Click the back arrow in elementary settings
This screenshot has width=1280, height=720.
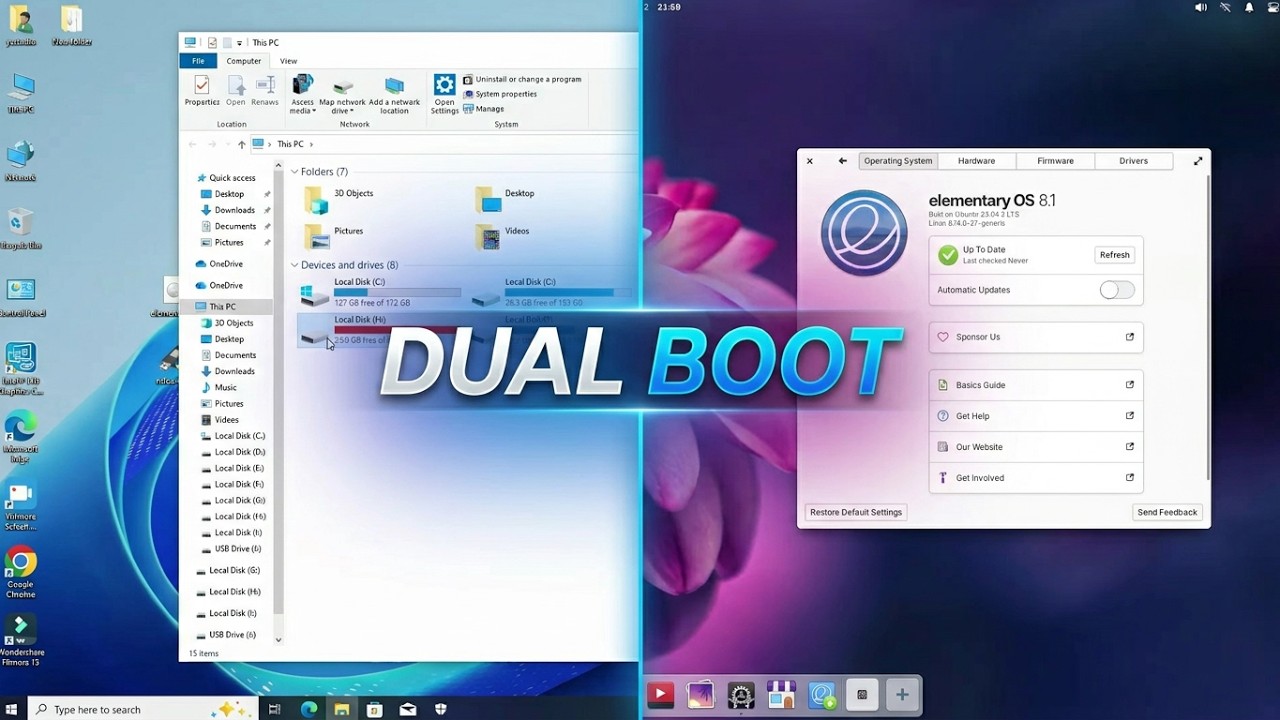(843, 161)
